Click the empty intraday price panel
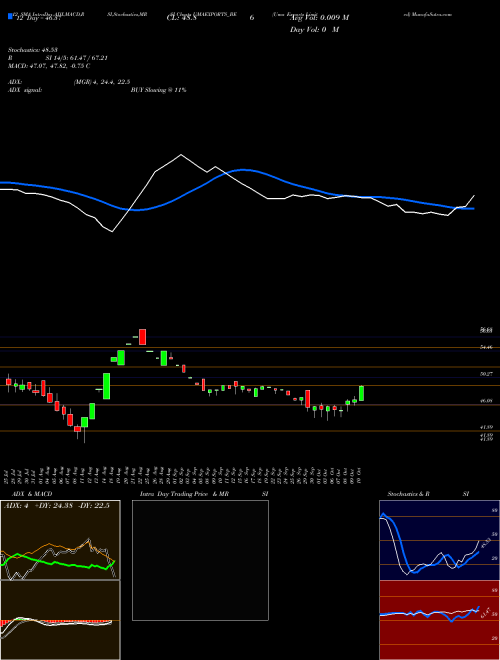The width and height of the screenshot is (500, 660). (x=200, y=560)
